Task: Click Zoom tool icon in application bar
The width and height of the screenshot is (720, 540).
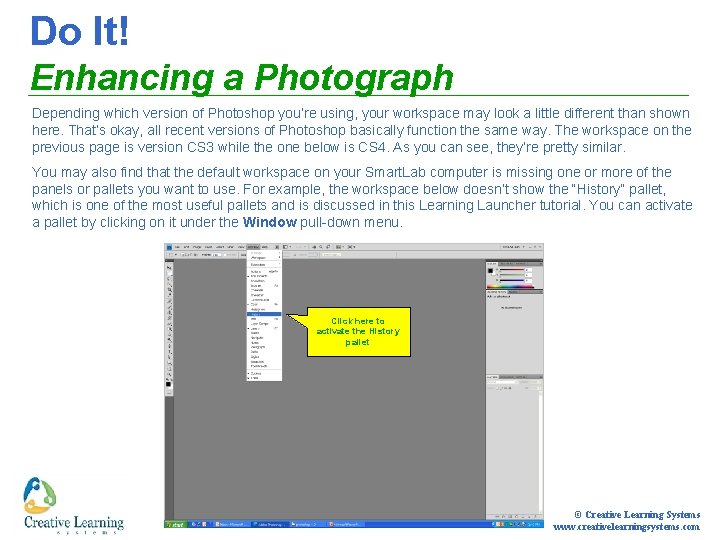Action: (x=321, y=247)
